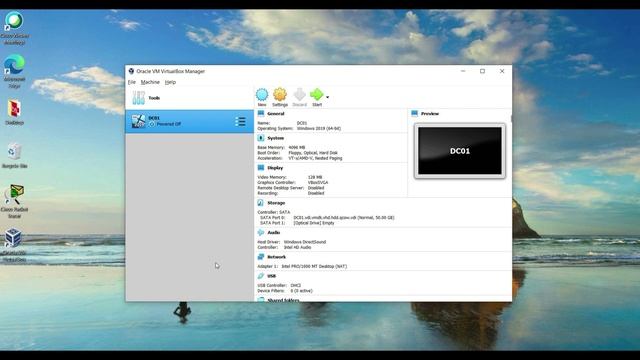Click the Operating System Windows 2019 value

pyautogui.click(x=319, y=128)
